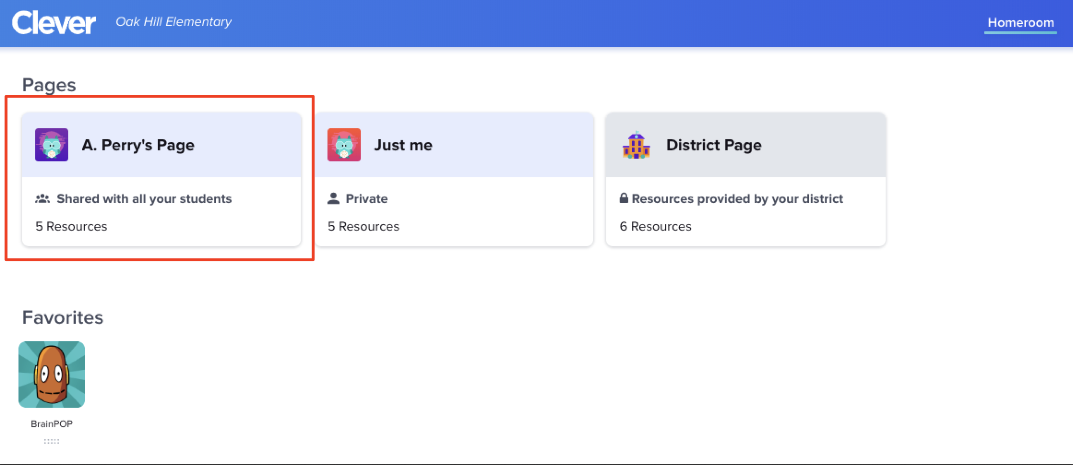The height and width of the screenshot is (465, 1073).
Task: Click Resources provided by your district text
Action: tap(738, 199)
